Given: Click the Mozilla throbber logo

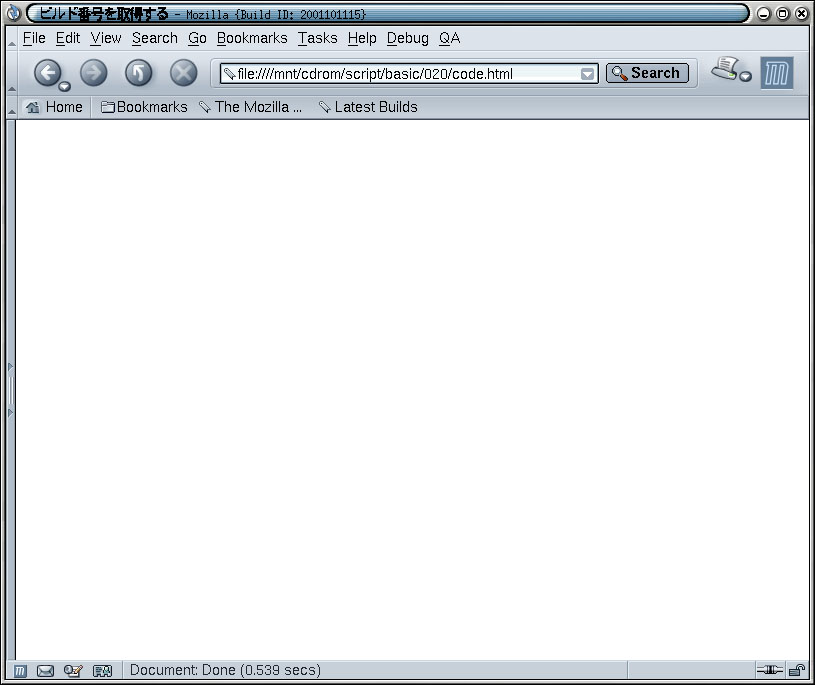Looking at the screenshot, I should pos(777,73).
